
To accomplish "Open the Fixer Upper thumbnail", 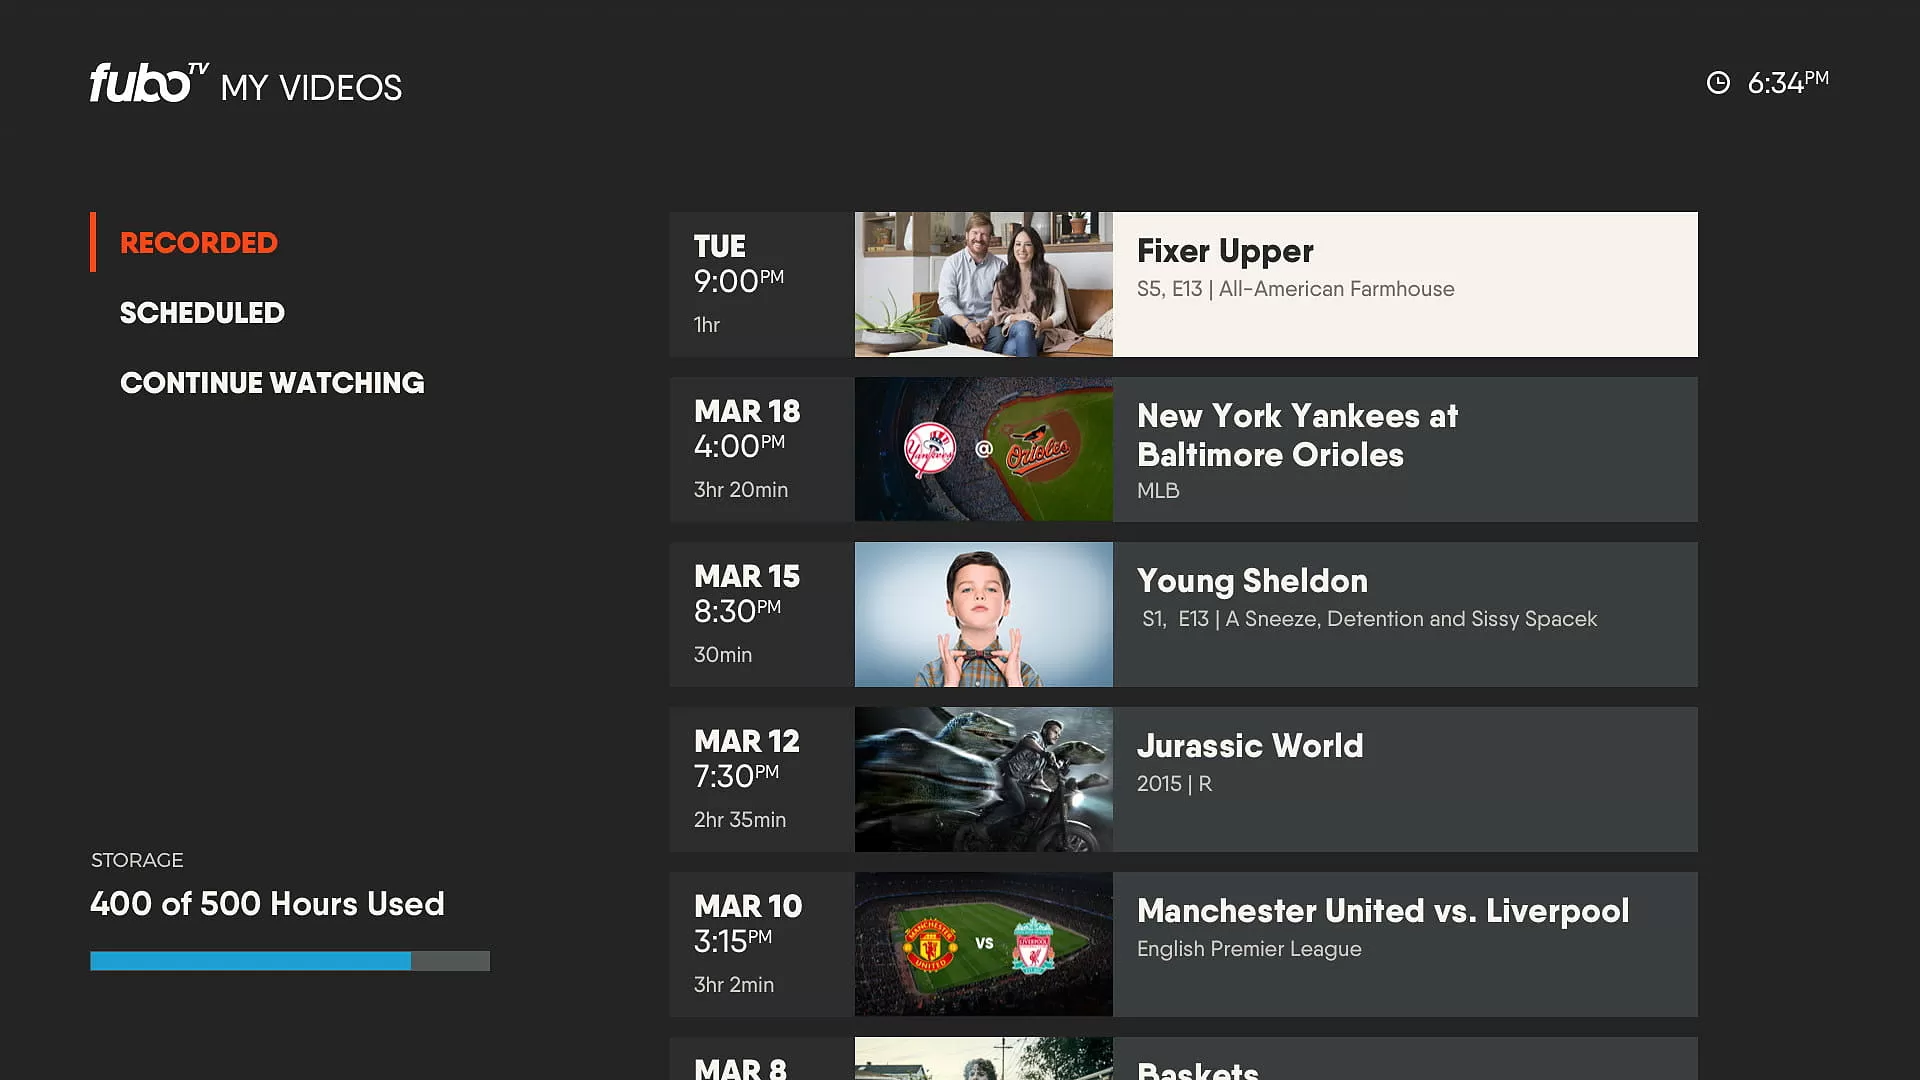I will (983, 284).
